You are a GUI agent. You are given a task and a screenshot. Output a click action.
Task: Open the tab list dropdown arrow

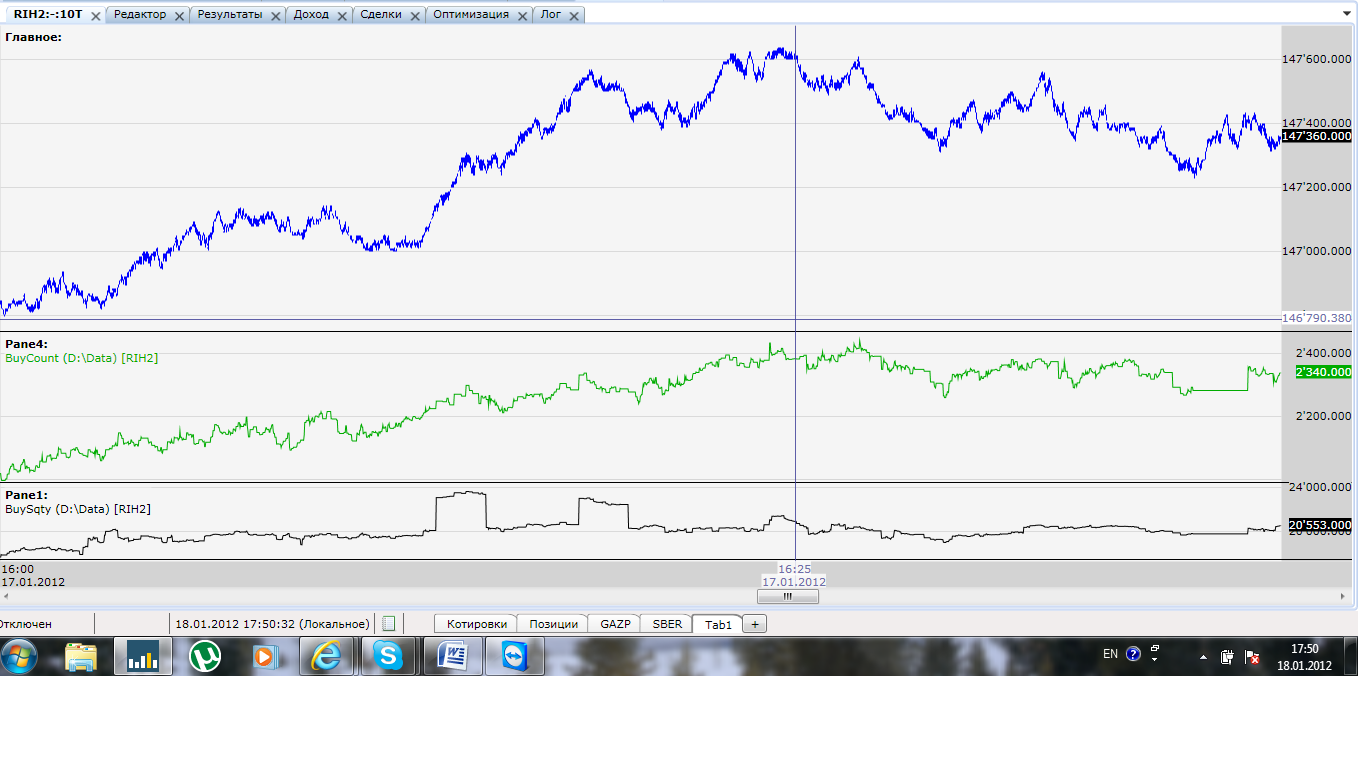pos(1345,14)
